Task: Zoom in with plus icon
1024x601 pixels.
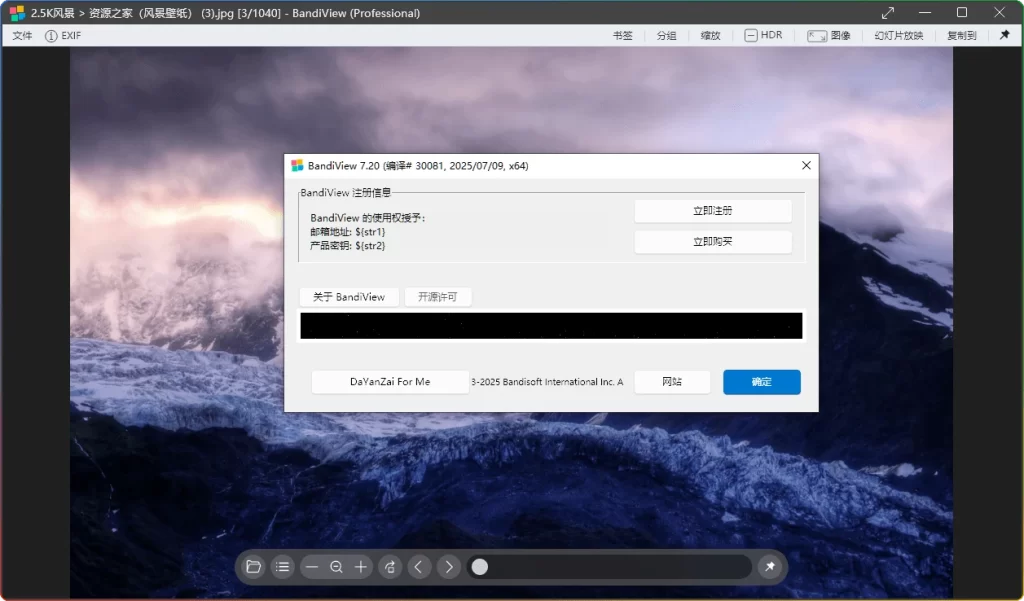Action: coord(360,567)
